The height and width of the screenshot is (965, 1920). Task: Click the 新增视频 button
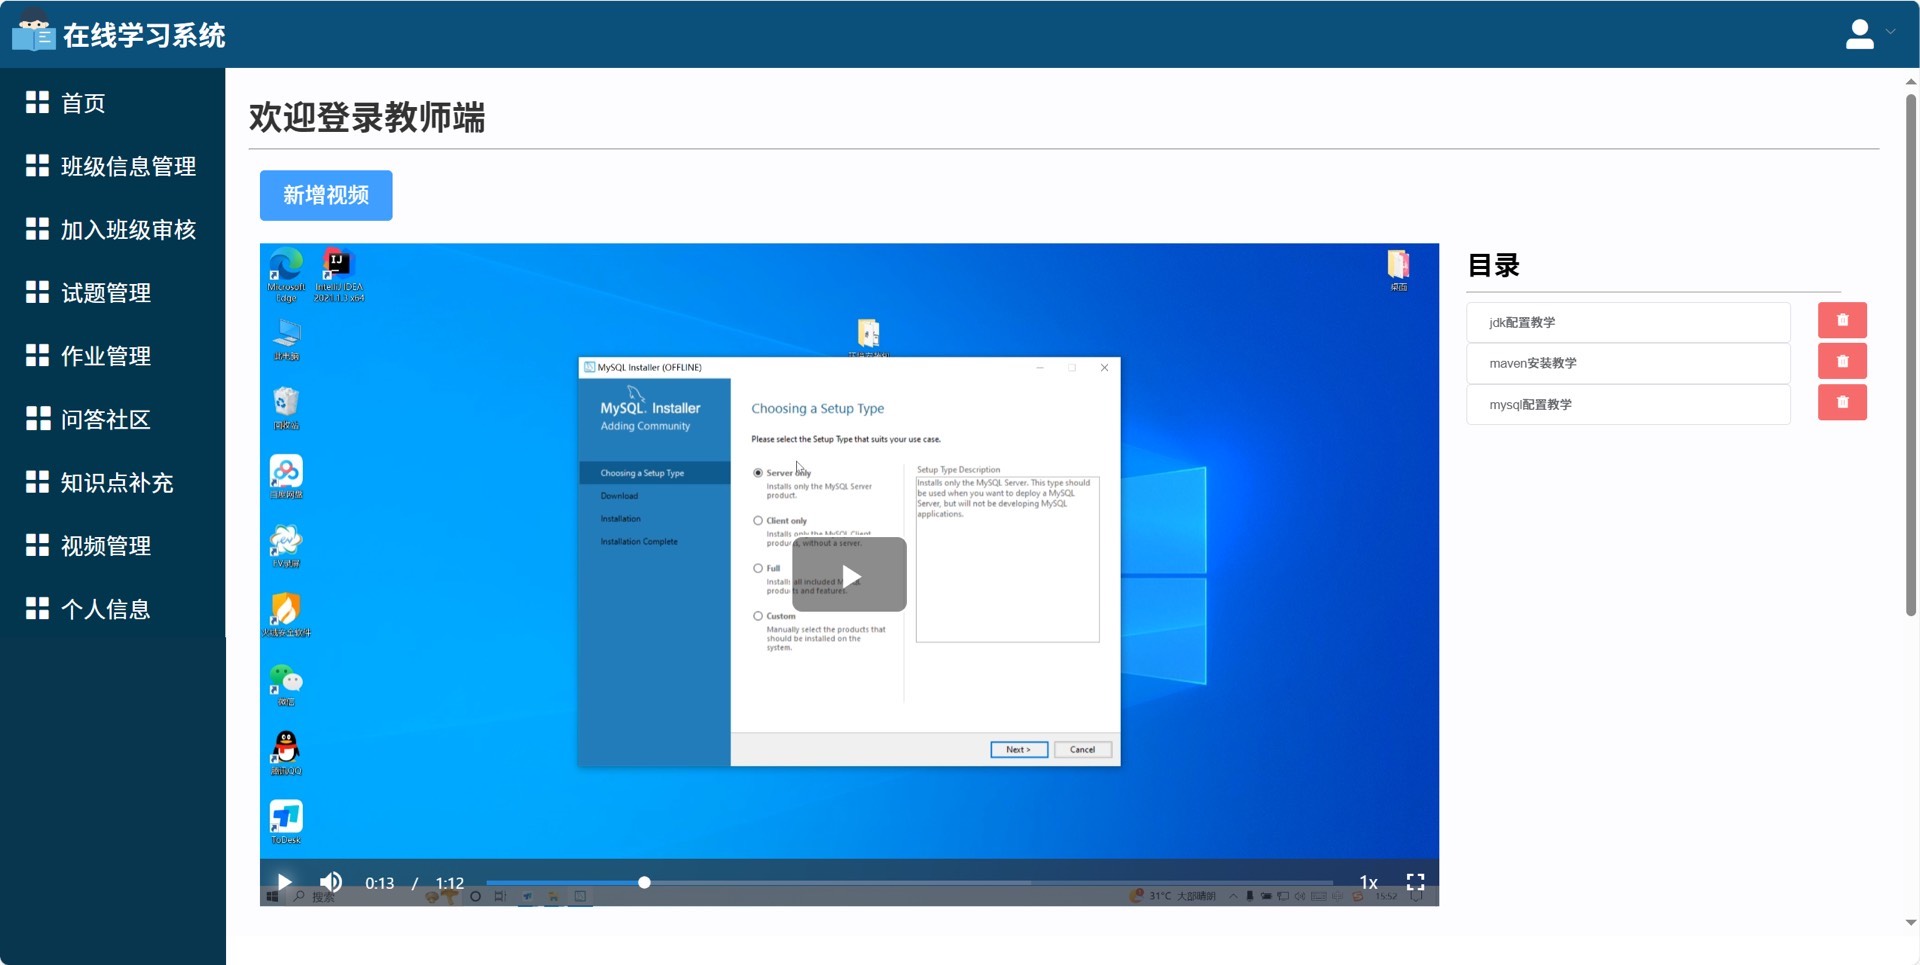[326, 195]
